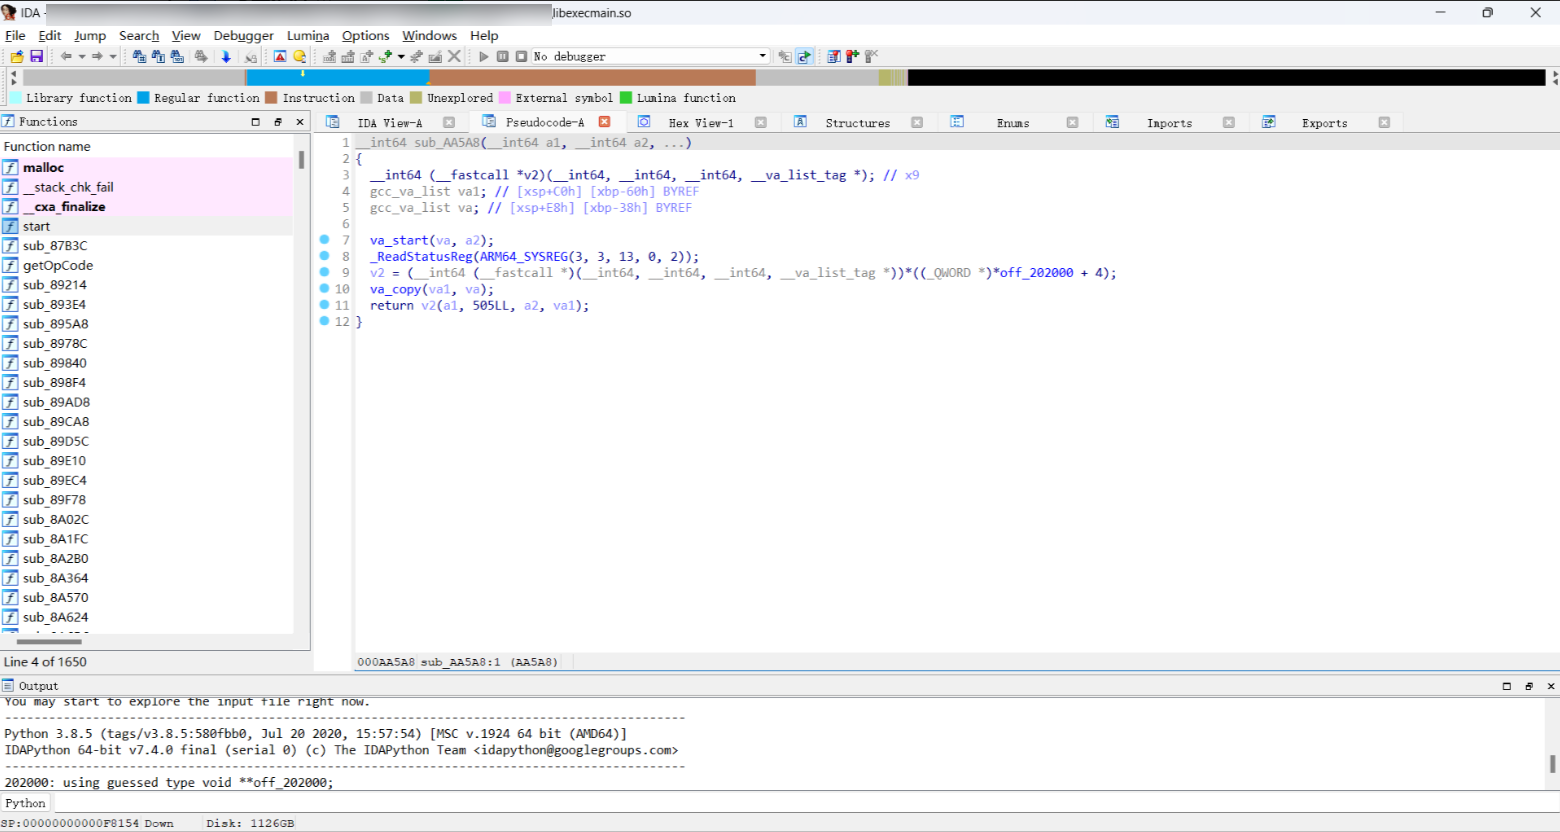Jump back with the left arrow icon
Screen dimensions: 1560x832
pyautogui.click(x=66, y=56)
